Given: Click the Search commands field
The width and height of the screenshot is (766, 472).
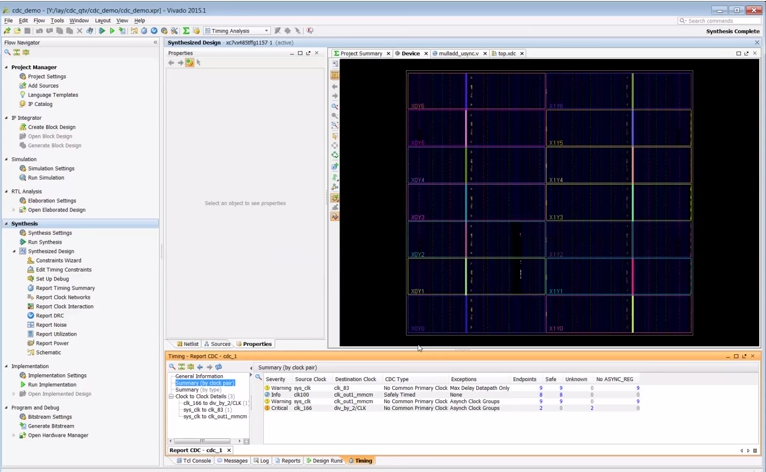Looking at the screenshot, I should (x=719, y=21).
